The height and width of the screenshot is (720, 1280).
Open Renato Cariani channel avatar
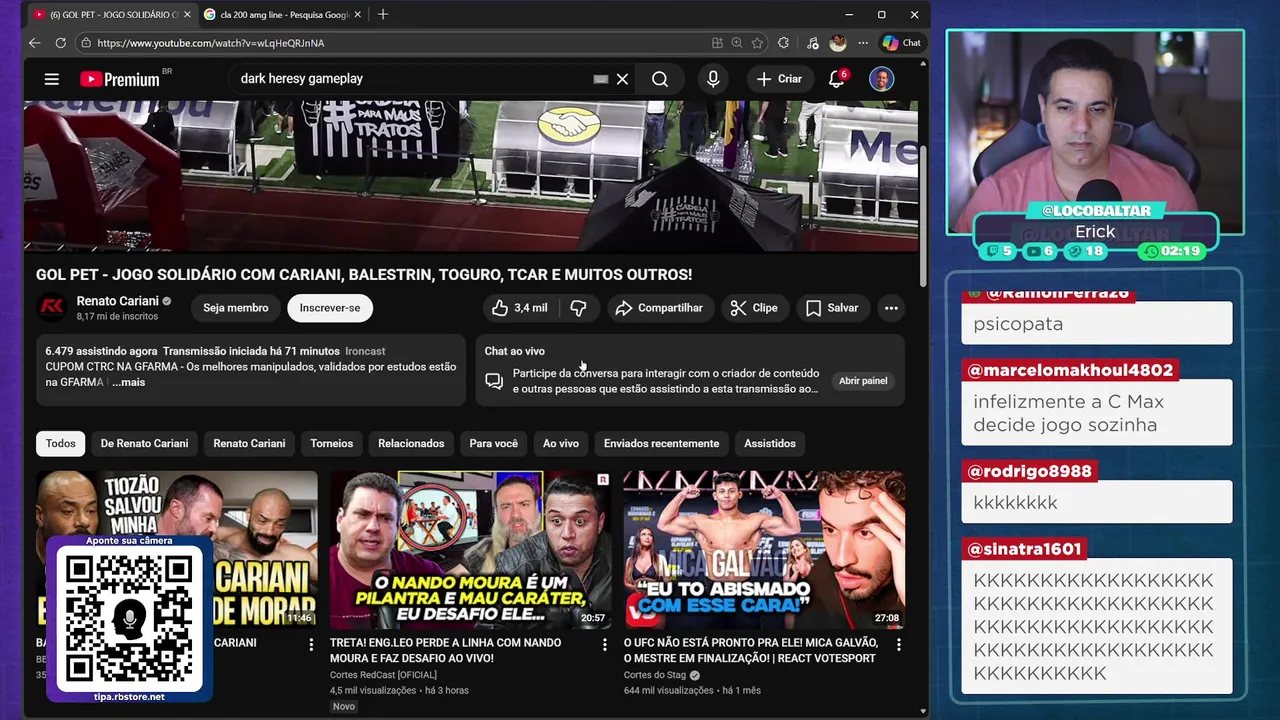(x=52, y=308)
